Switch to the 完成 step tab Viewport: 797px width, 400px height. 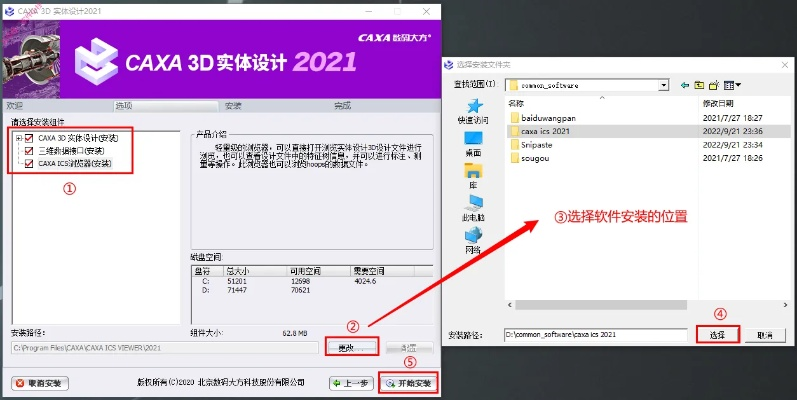click(x=343, y=106)
